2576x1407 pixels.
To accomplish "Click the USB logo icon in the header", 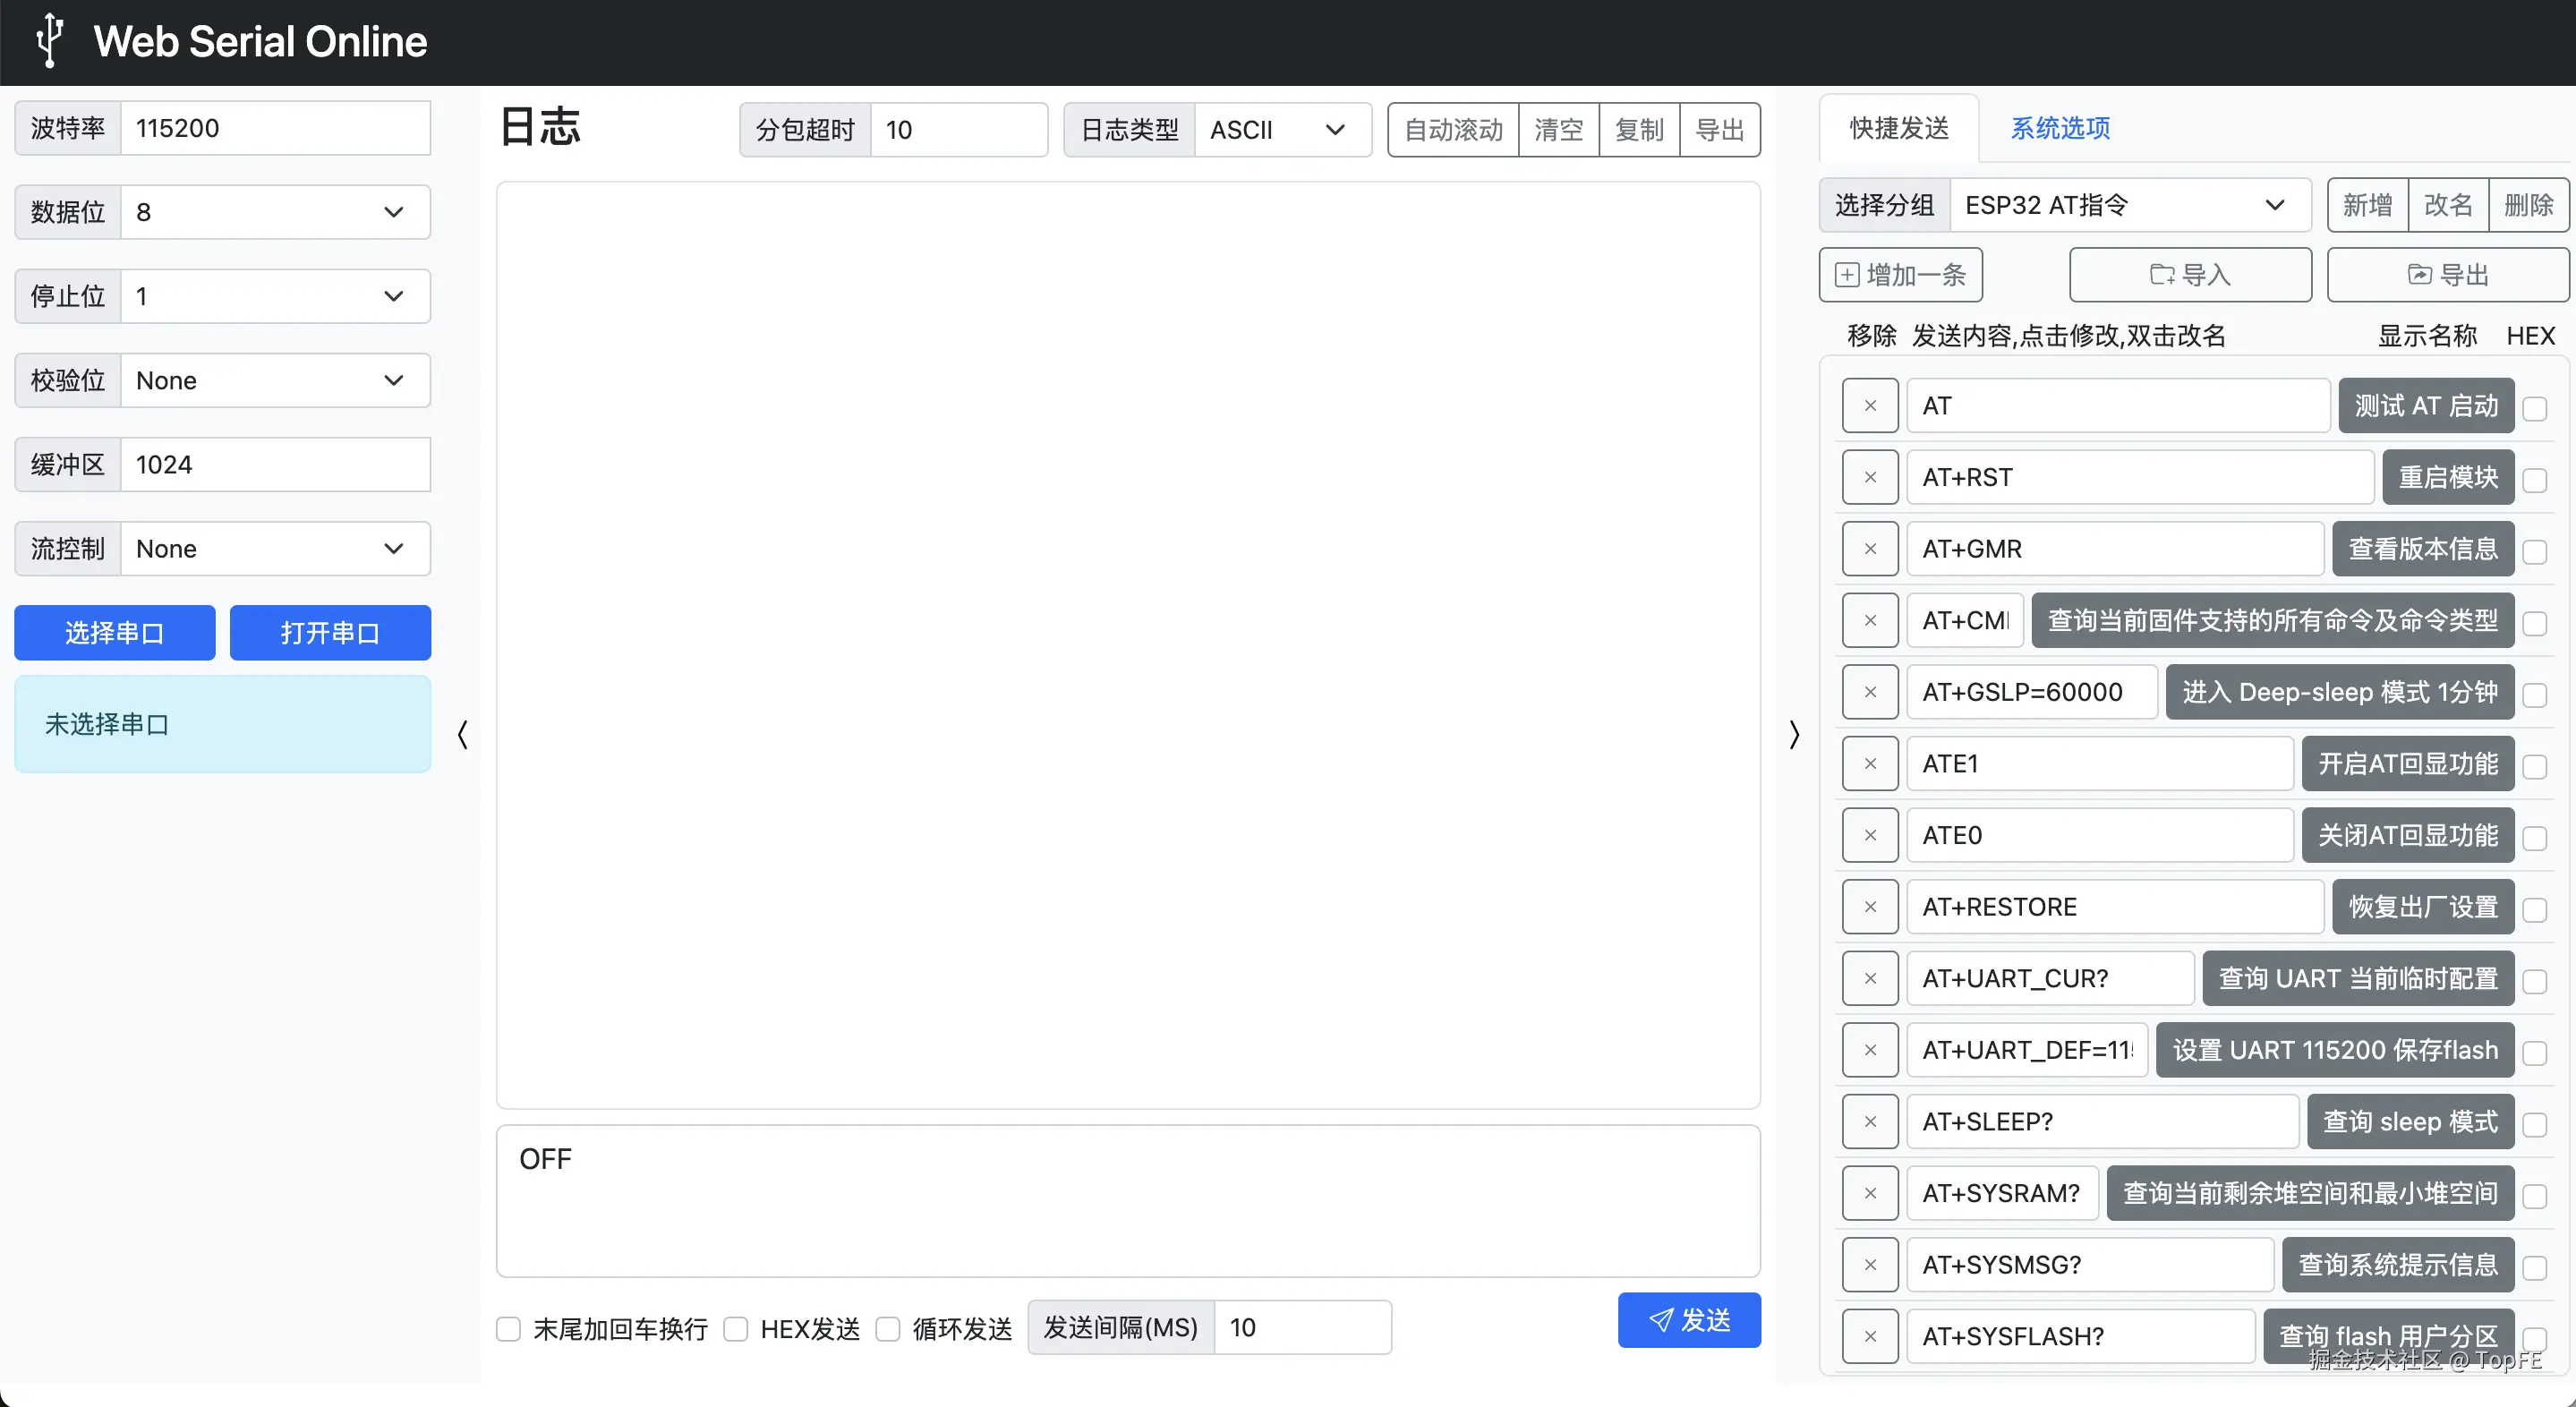I will 48,41.
